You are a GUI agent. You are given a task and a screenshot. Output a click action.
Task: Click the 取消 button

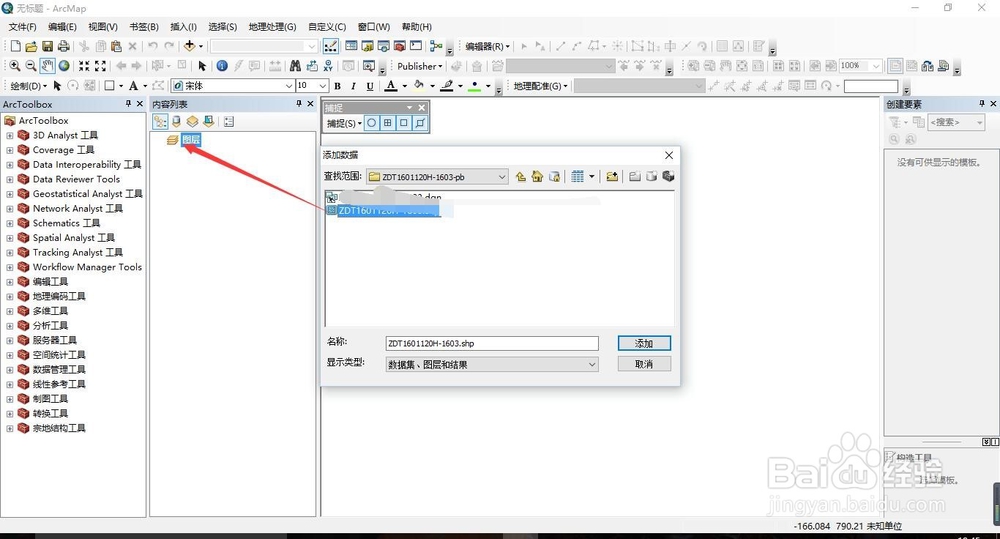tap(644, 364)
